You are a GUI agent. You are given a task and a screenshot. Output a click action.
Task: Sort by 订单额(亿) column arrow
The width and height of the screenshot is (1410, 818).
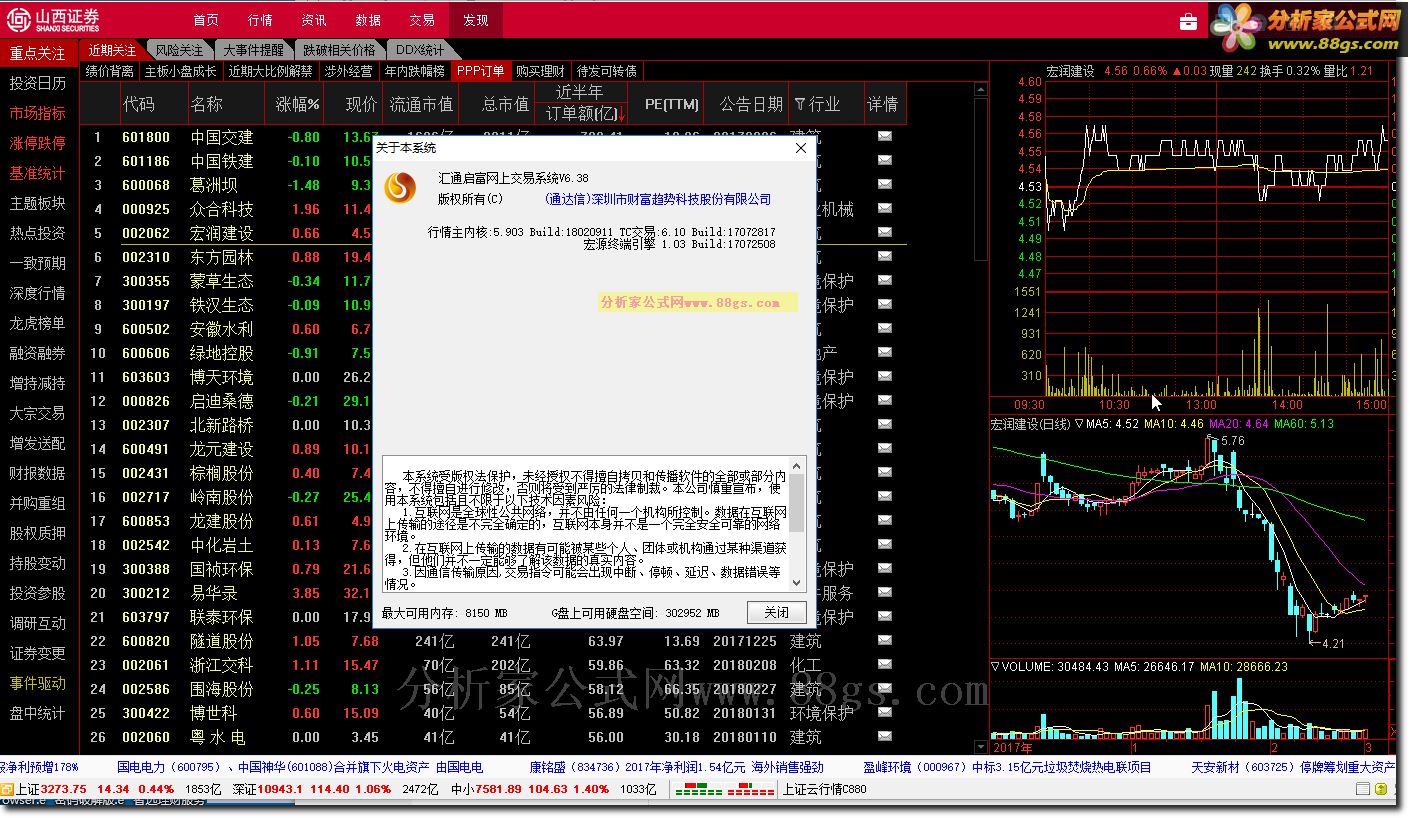tap(621, 114)
